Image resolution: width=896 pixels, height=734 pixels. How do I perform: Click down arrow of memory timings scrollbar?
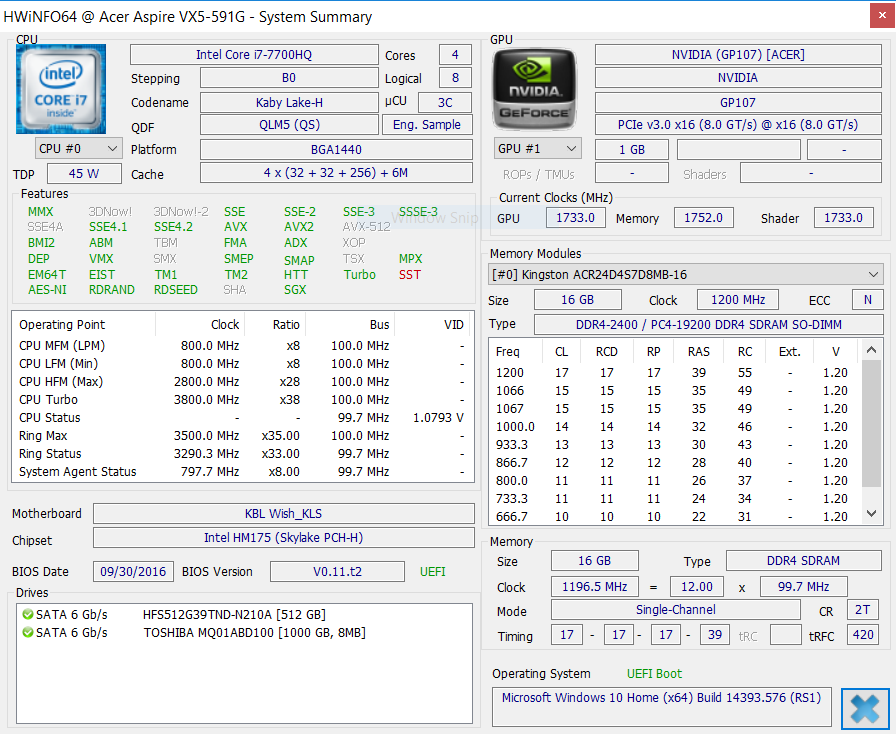[873, 516]
